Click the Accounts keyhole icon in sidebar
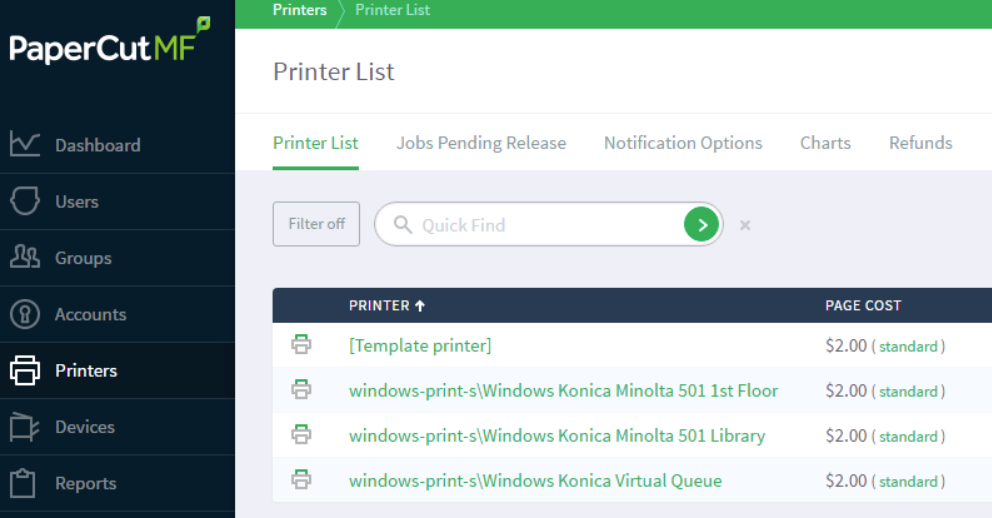992x518 pixels. pos(25,314)
